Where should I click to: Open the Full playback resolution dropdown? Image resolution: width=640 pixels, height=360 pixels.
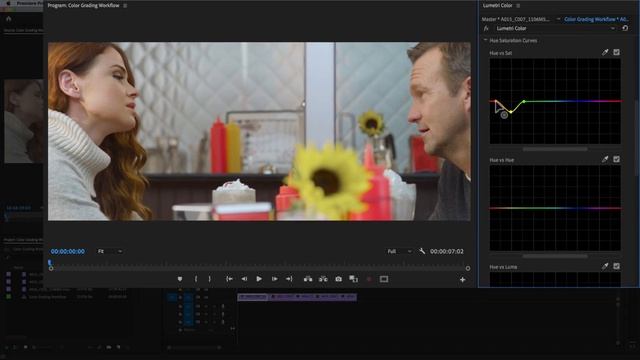pos(400,251)
